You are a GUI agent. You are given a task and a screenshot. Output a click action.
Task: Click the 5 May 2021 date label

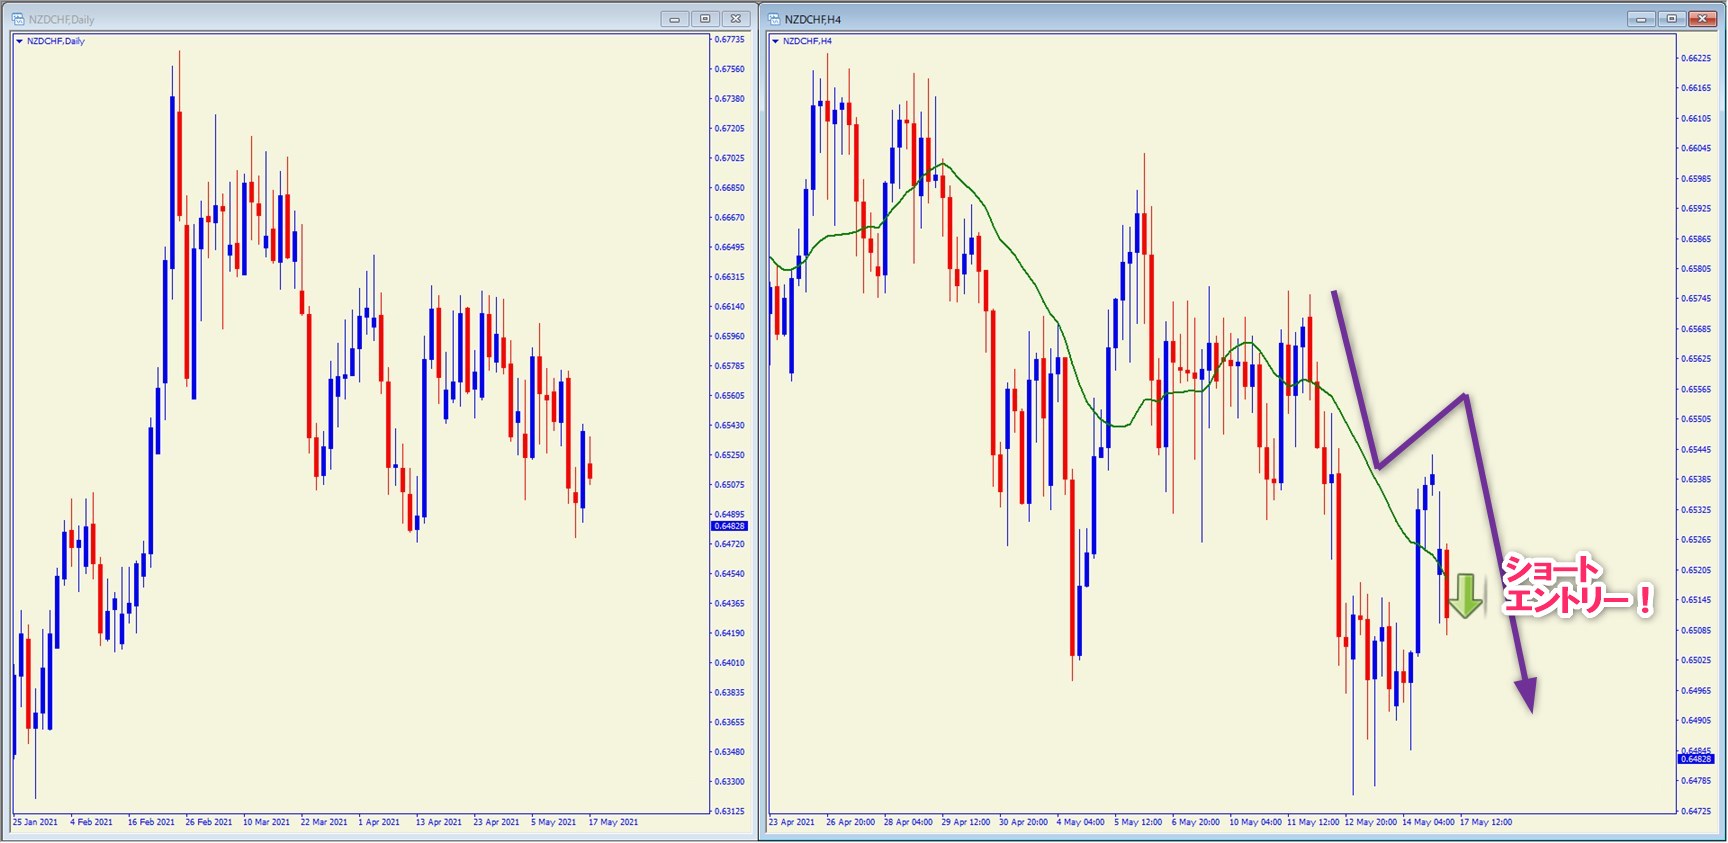tap(554, 822)
